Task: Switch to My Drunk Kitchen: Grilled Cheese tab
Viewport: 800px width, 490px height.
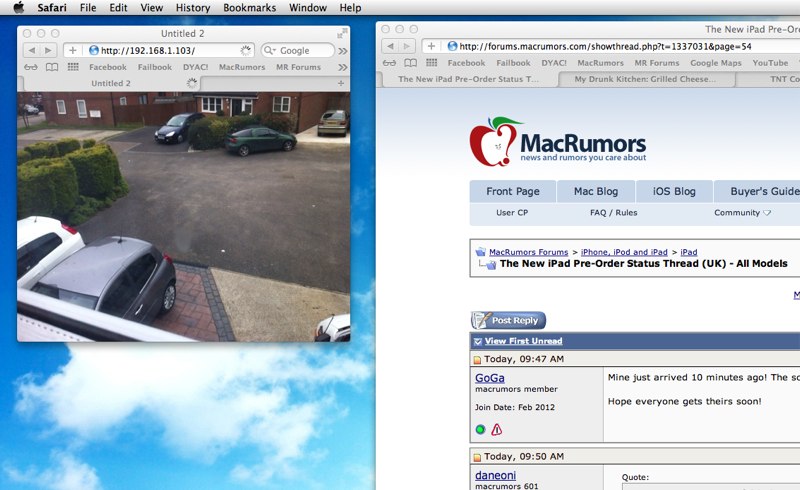Action: click(645, 79)
